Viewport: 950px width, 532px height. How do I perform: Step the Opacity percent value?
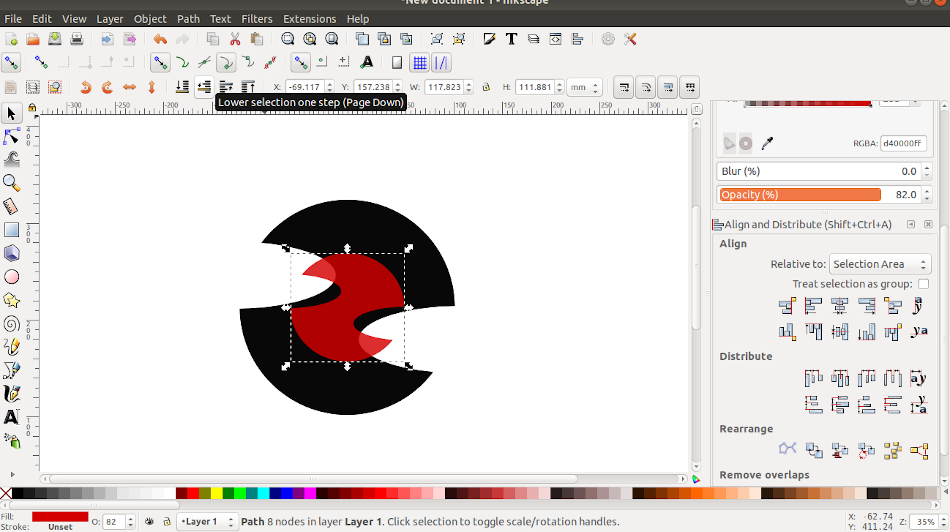click(926, 195)
